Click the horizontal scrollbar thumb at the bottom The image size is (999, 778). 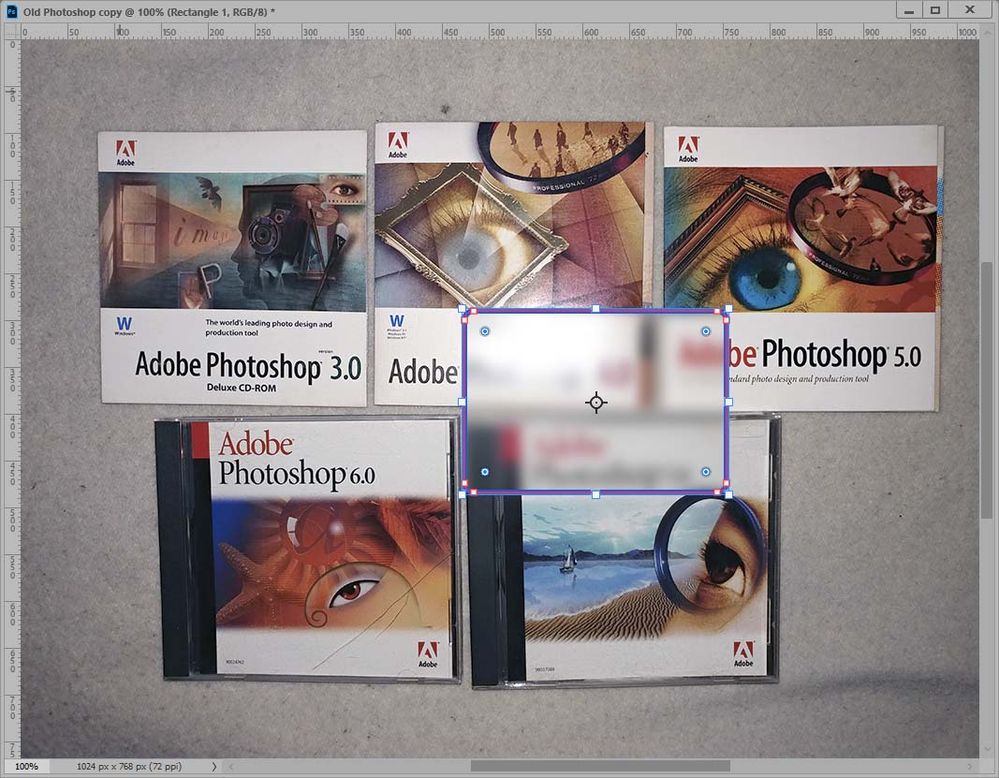tap(600, 766)
